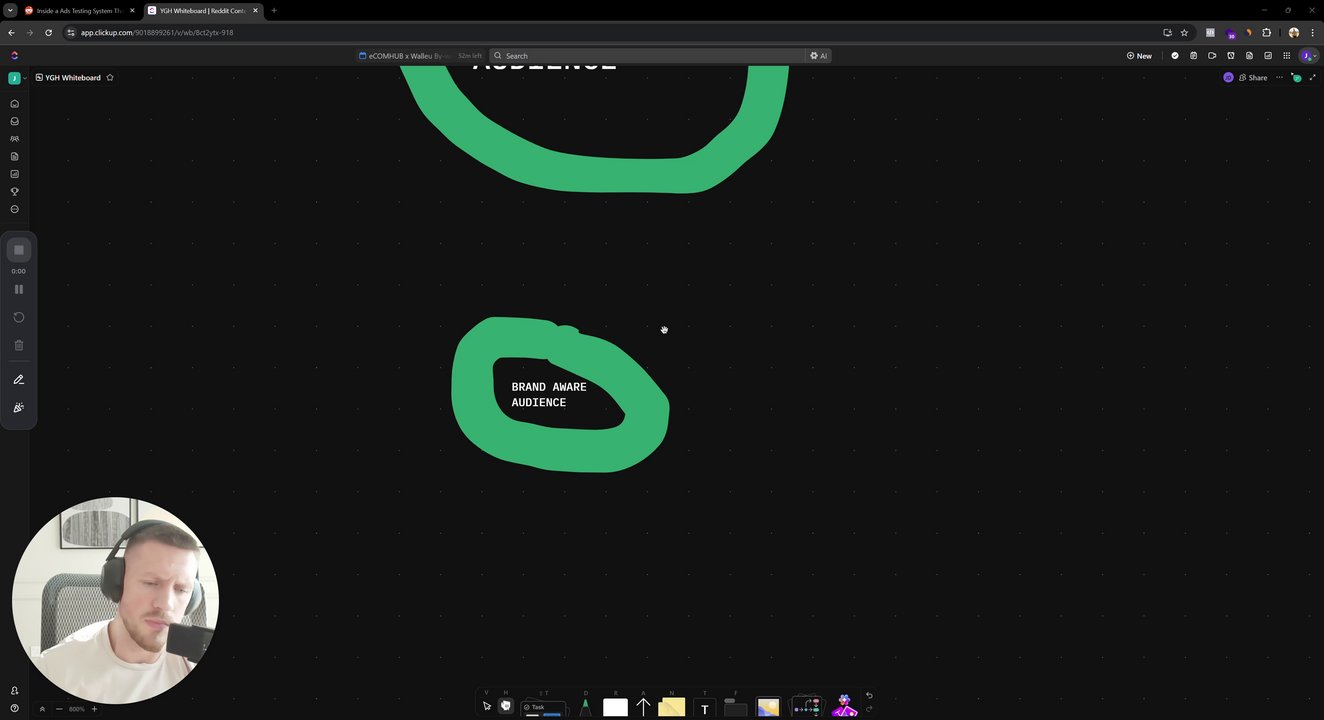Restart the recording
This screenshot has height=720, width=1324.
click(19, 317)
